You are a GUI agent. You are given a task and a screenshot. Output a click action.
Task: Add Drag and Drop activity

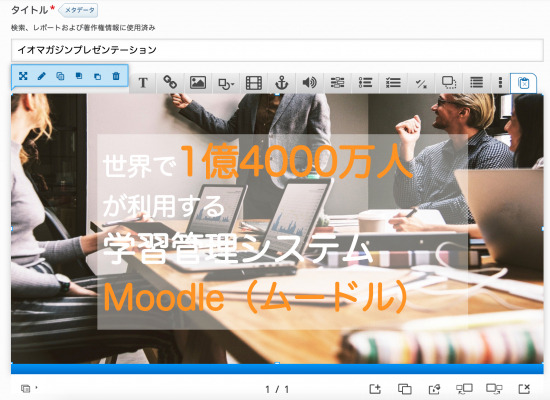point(449,83)
